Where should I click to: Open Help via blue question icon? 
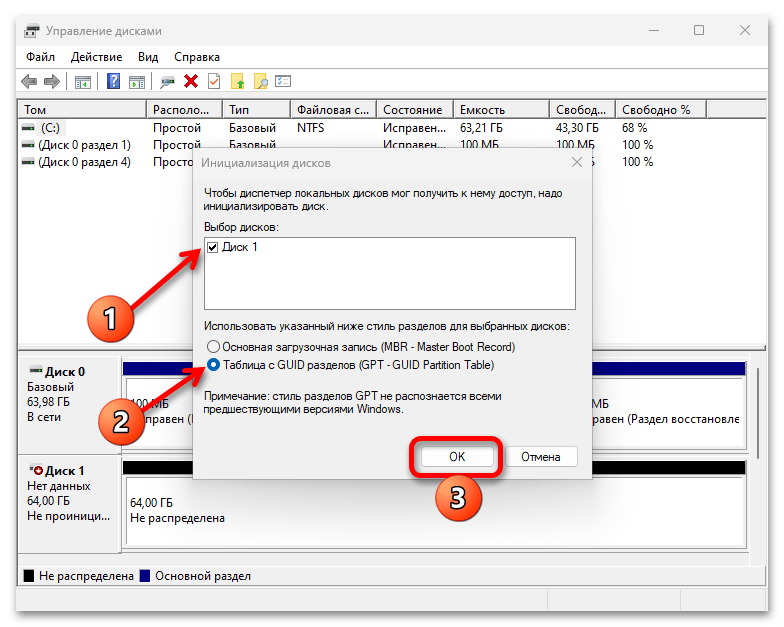pos(114,81)
